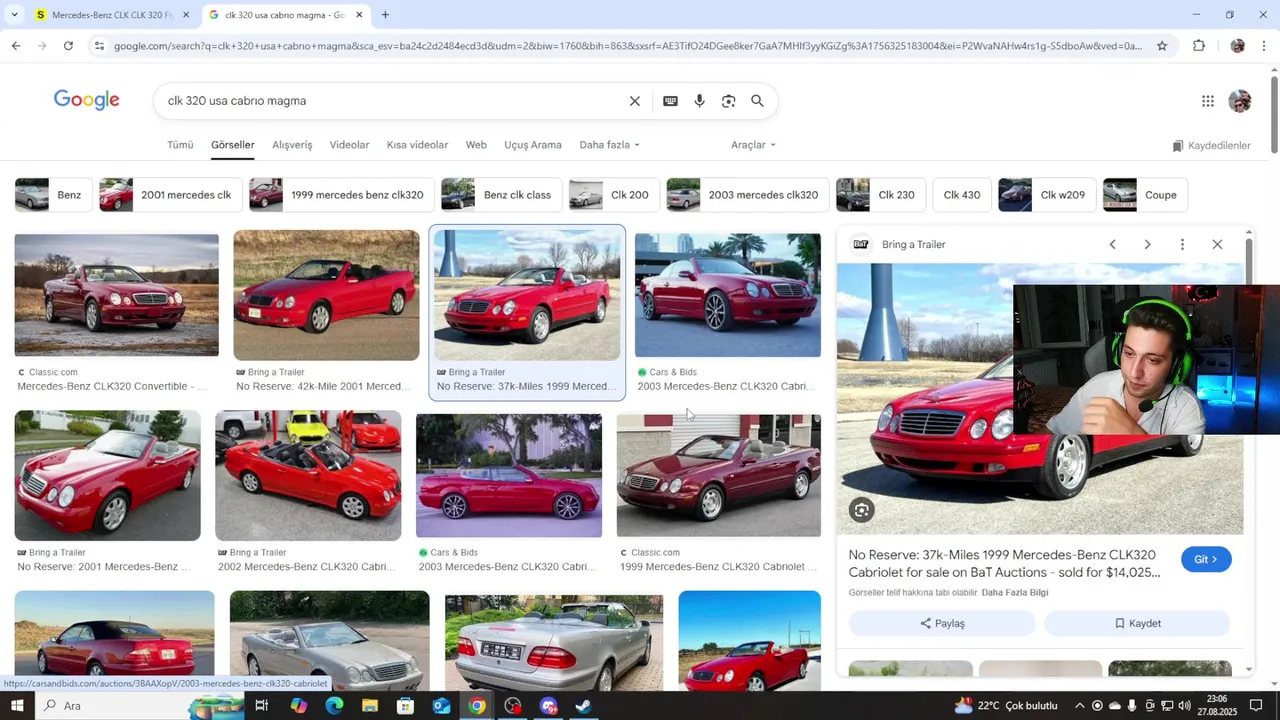Viewport: 1280px width, 720px height.
Task: Open Windows Start menu
Action: 17,706
